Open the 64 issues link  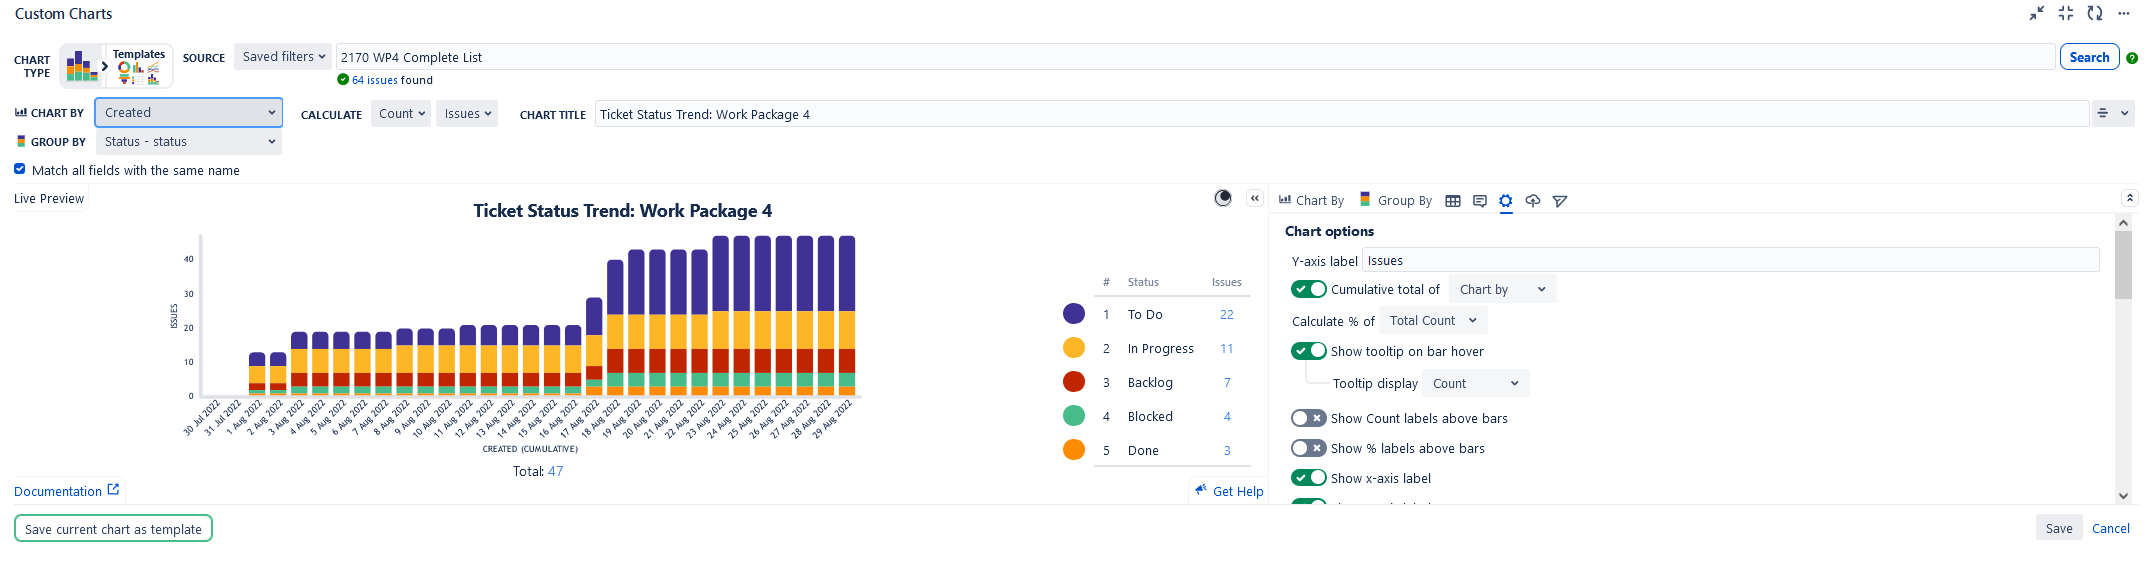[375, 80]
